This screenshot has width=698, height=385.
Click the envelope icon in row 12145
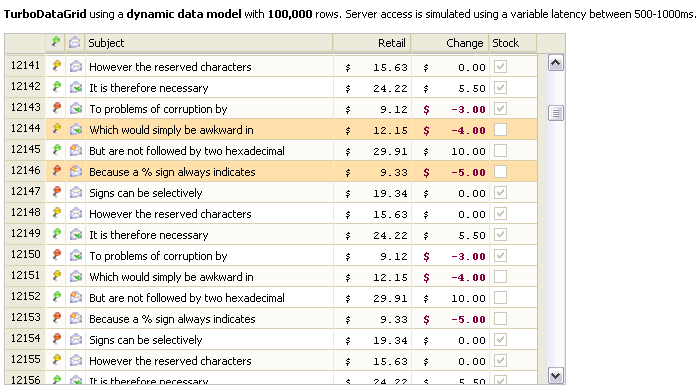coord(76,150)
